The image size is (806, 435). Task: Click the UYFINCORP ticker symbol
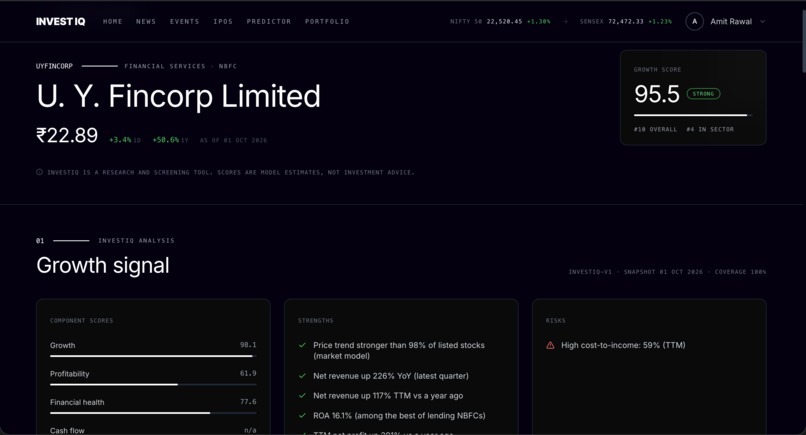point(54,66)
